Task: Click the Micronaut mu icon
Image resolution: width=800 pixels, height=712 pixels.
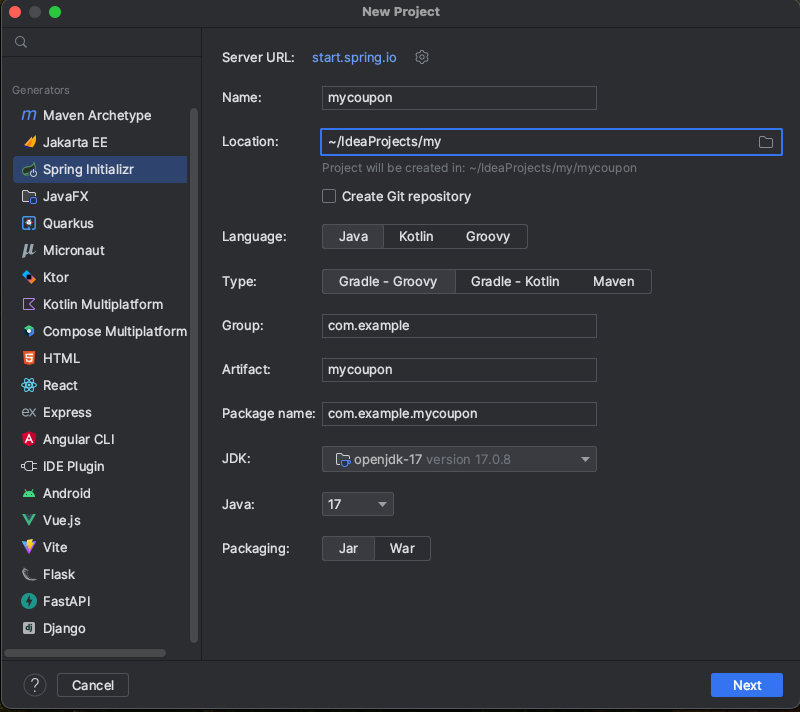Action: point(29,250)
